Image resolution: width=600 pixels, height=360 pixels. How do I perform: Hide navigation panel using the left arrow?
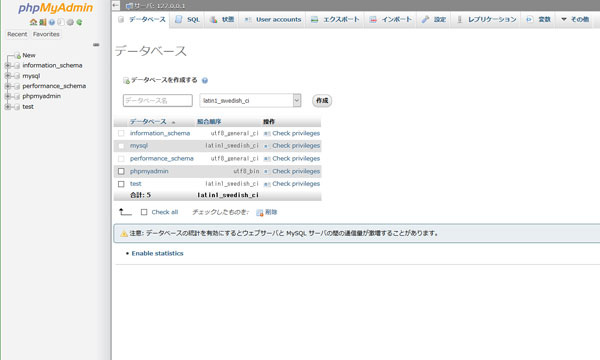(116, 5)
